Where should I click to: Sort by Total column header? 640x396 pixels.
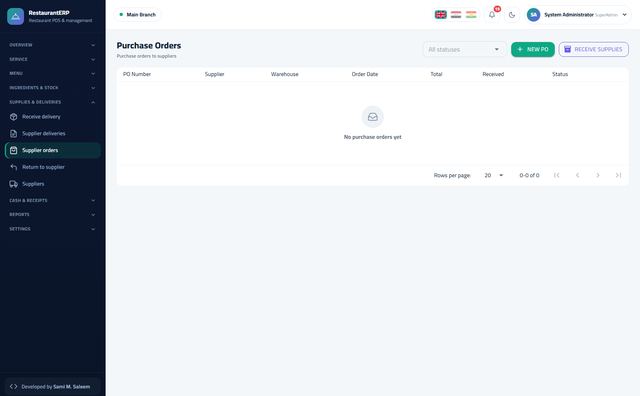[436, 74]
